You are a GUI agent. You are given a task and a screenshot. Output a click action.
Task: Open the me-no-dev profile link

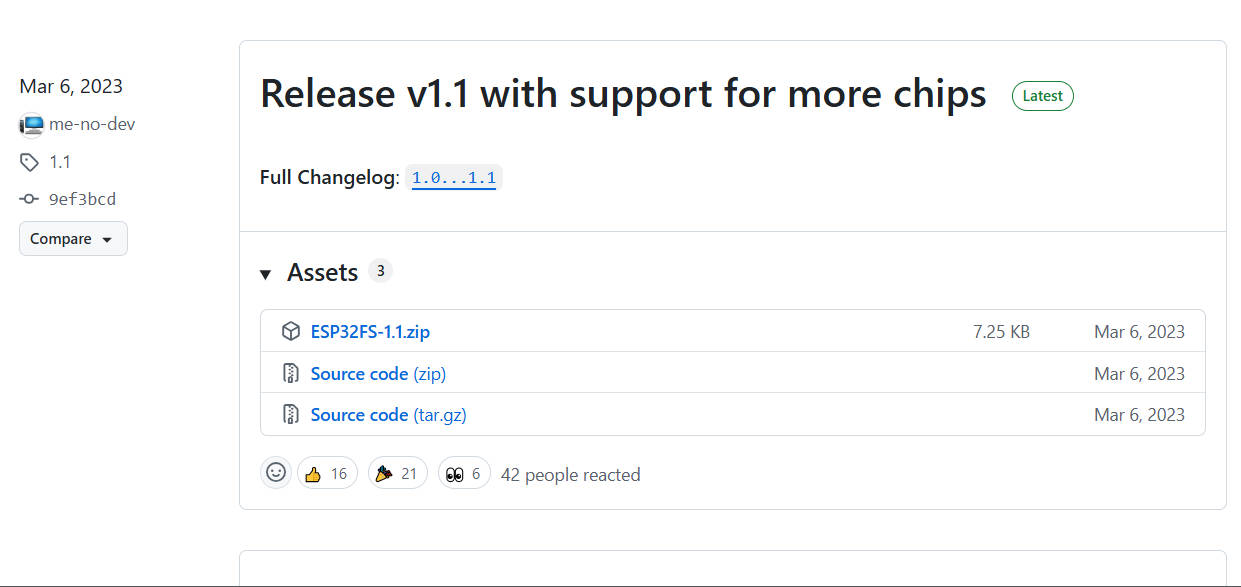pos(92,125)
